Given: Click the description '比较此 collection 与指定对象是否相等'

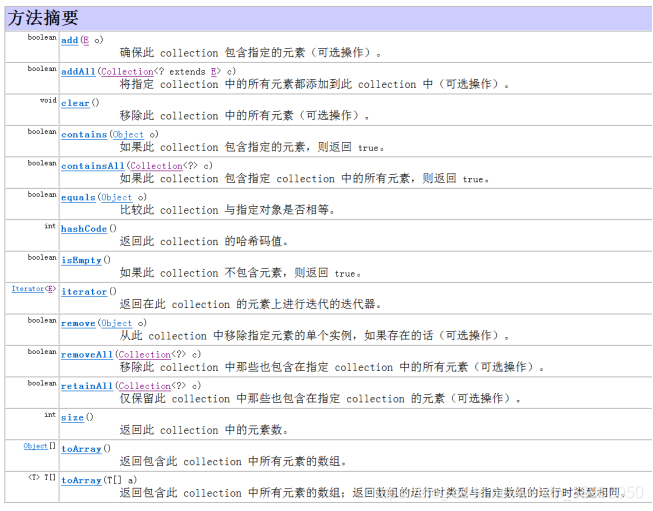Looking at the screenshot, I should (227, 210).
